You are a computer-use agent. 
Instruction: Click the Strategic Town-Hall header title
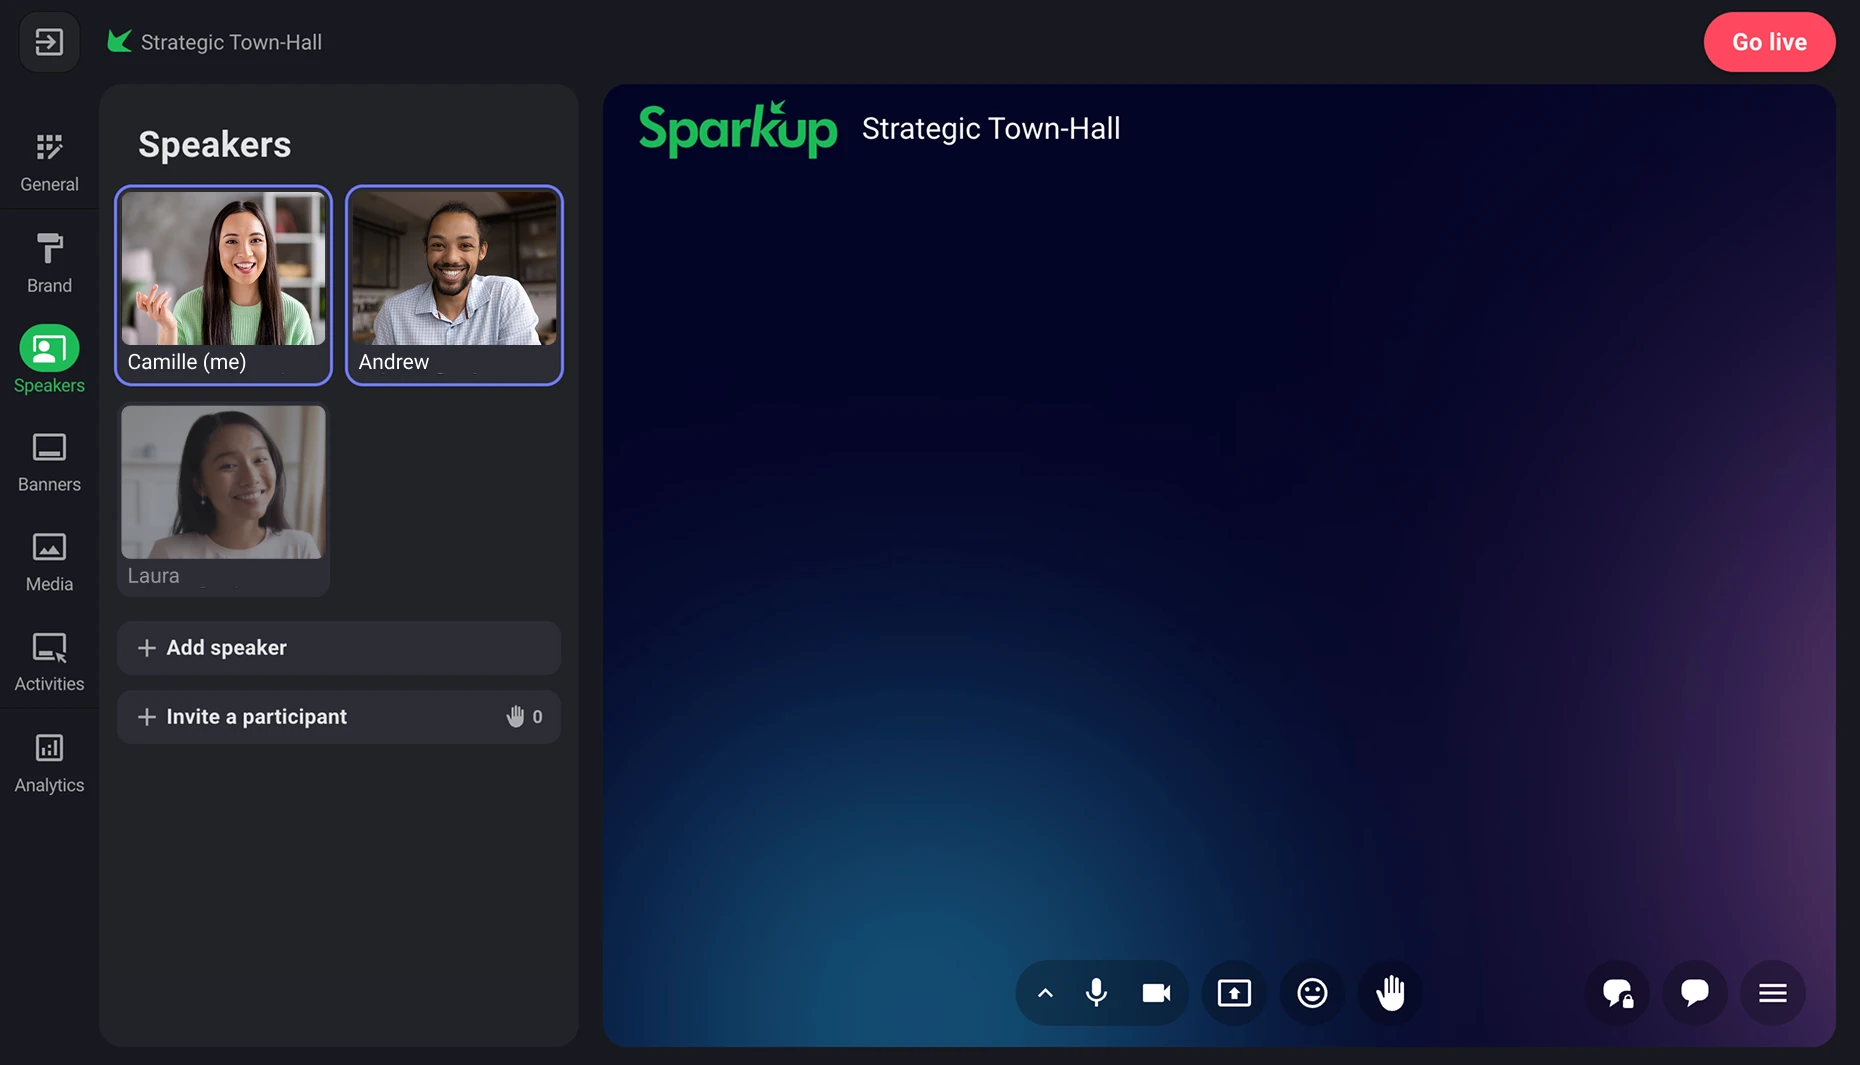click(x=231, y=42)
